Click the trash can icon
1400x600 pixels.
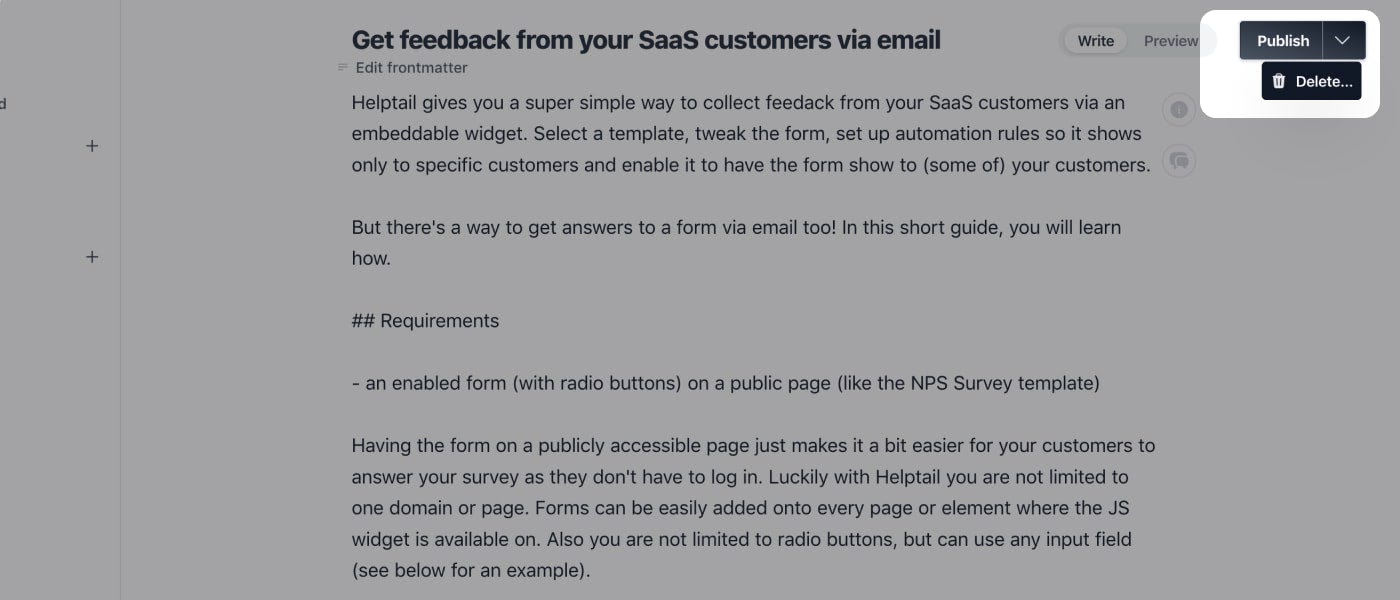tap(1278, 82)
